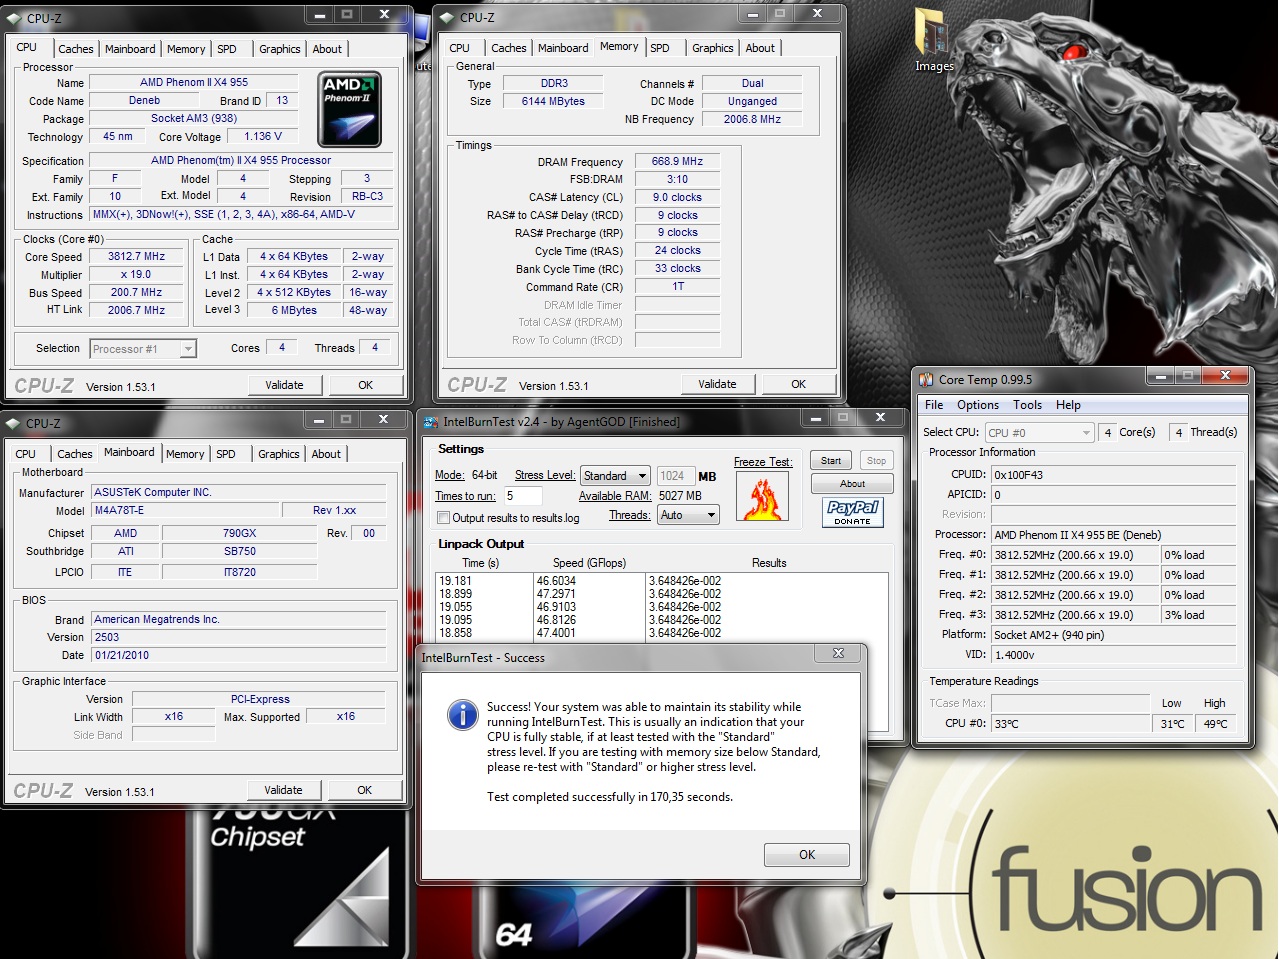Image resolution: width=1279 pixels, height=959 pixels.
Task: Click the IntelBurnTest flame logo
Action: [762, 496]
